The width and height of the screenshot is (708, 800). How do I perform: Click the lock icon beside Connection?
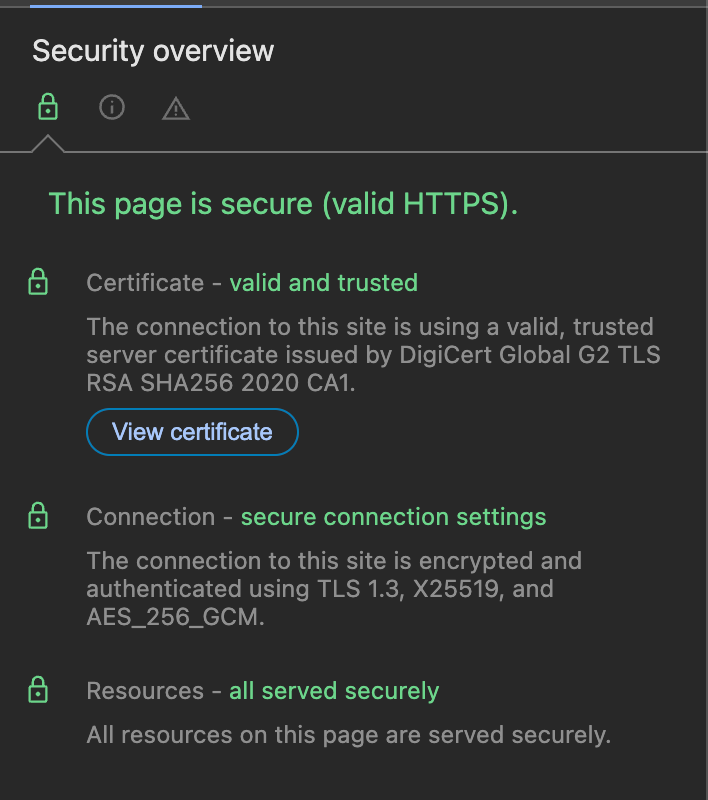tap(38, 517)
